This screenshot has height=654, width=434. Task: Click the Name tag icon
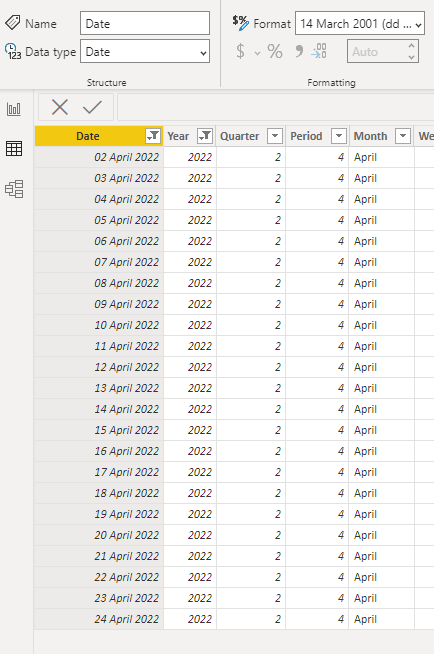(x=13, y=23)
